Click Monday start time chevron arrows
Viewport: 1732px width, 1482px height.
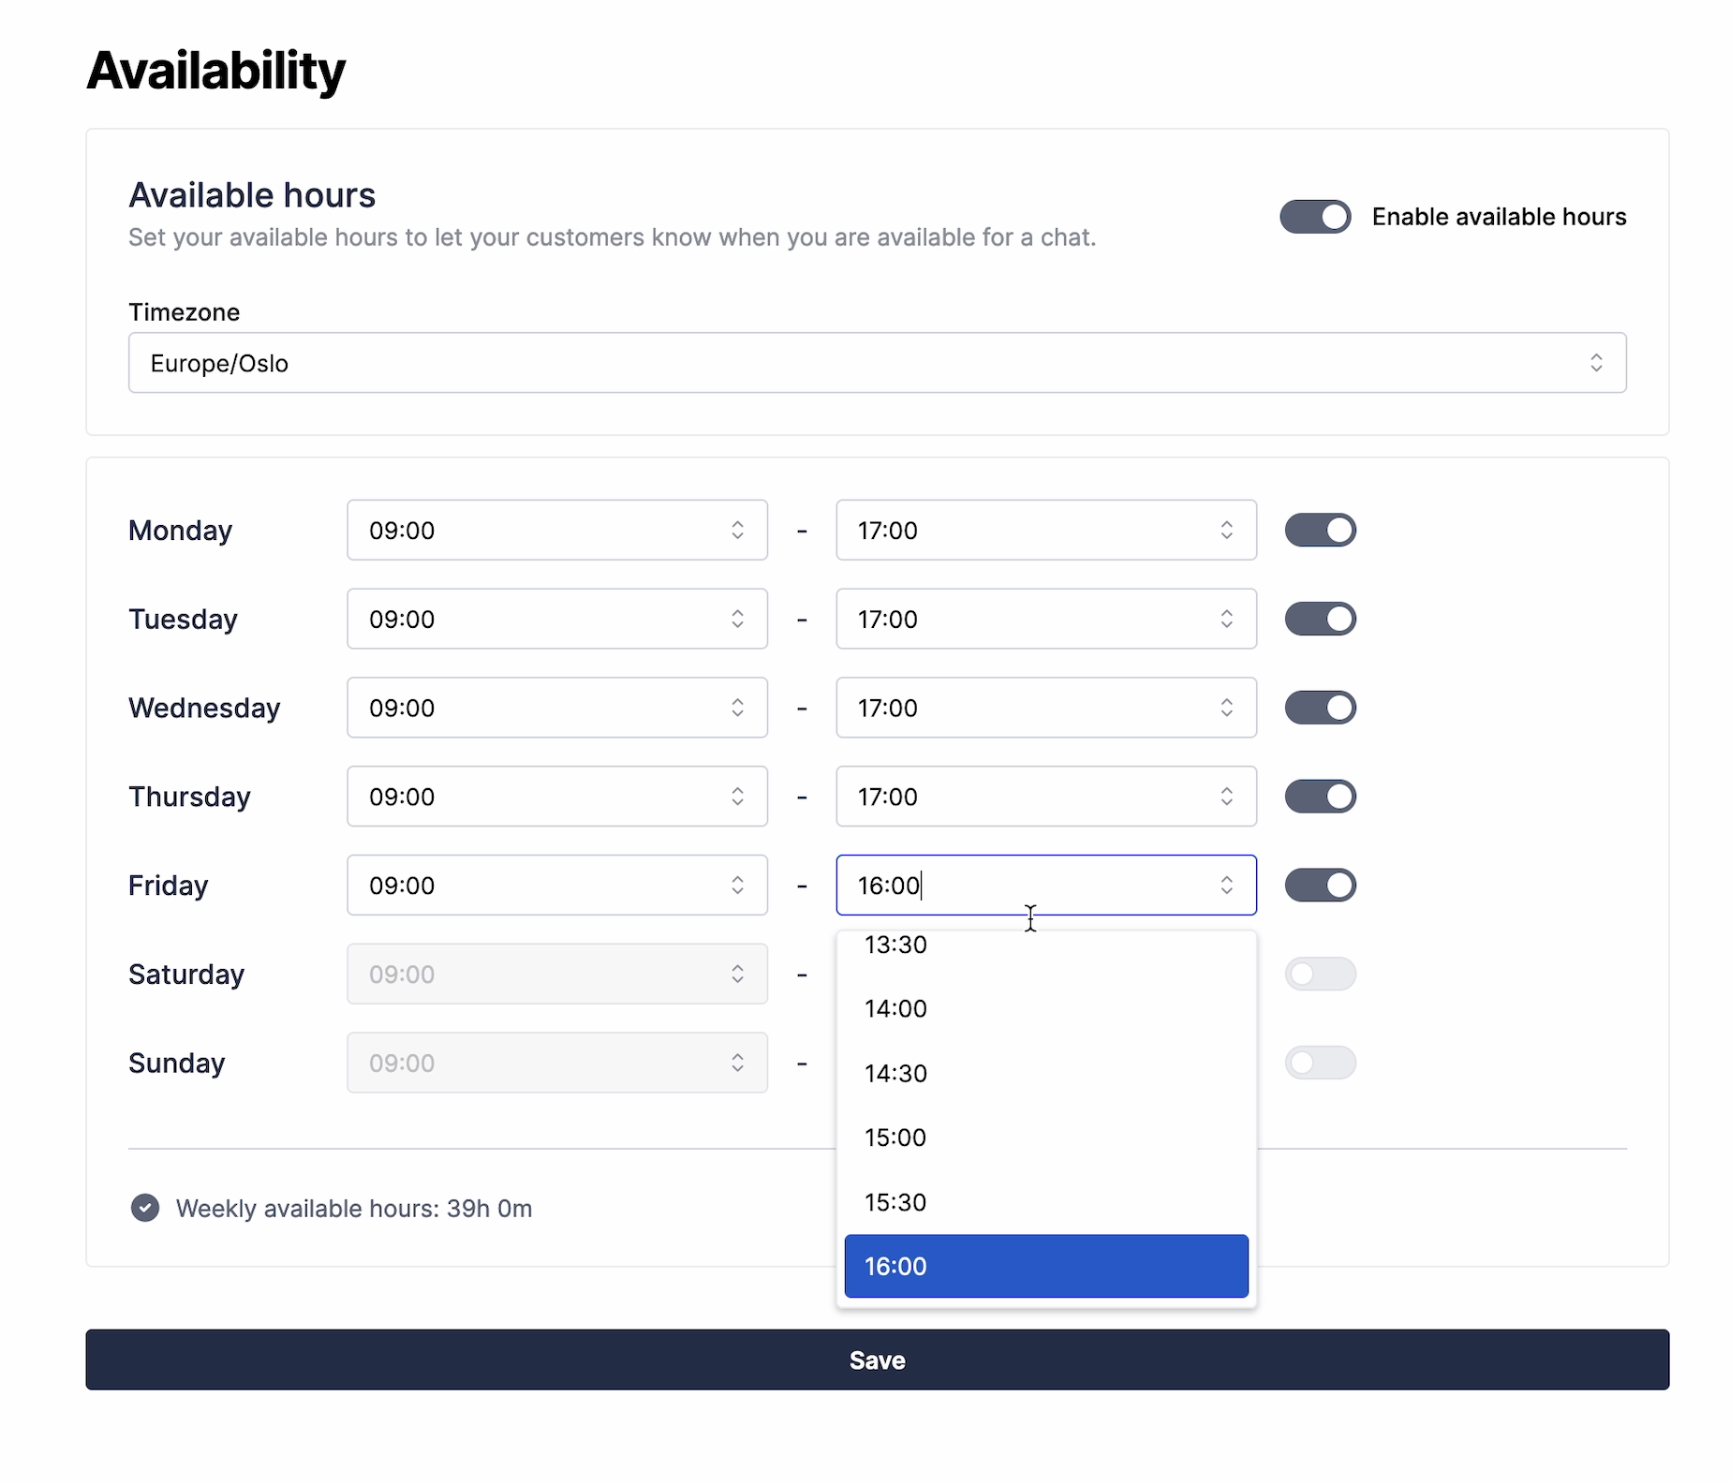pyautogui.click(x=737, y=530)
